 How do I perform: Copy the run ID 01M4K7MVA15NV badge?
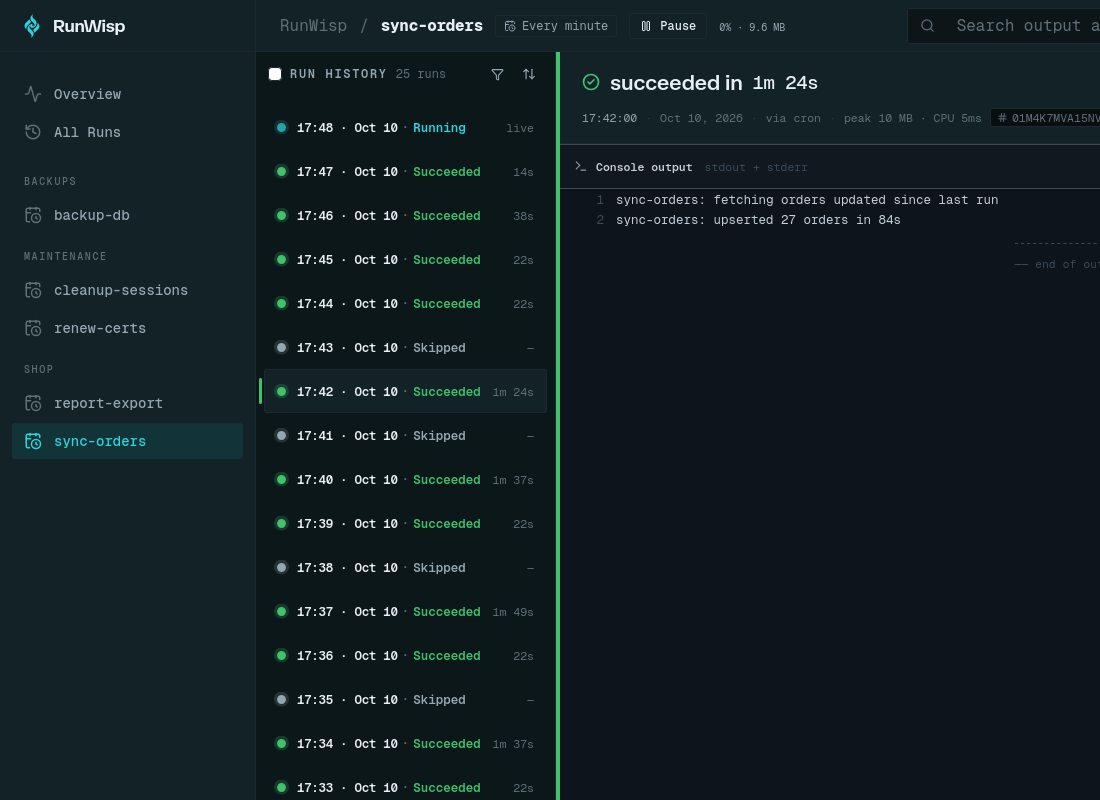[x=1045, y=118]
